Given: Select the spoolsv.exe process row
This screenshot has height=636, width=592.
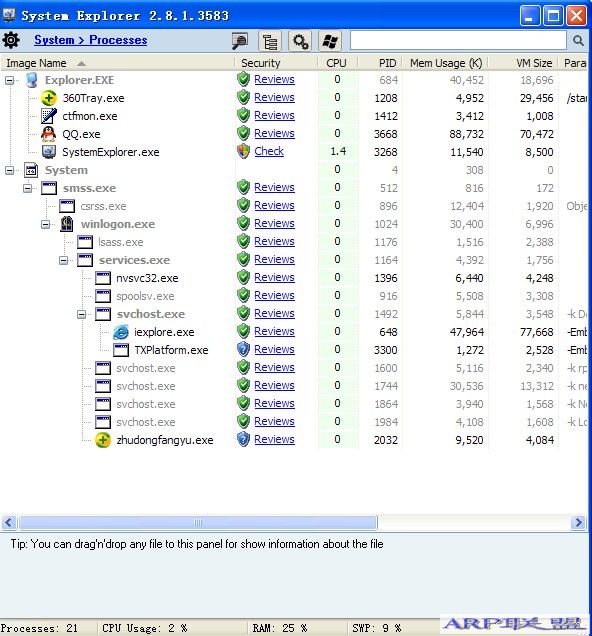Looking at the screenshot, I should point(294,296).
